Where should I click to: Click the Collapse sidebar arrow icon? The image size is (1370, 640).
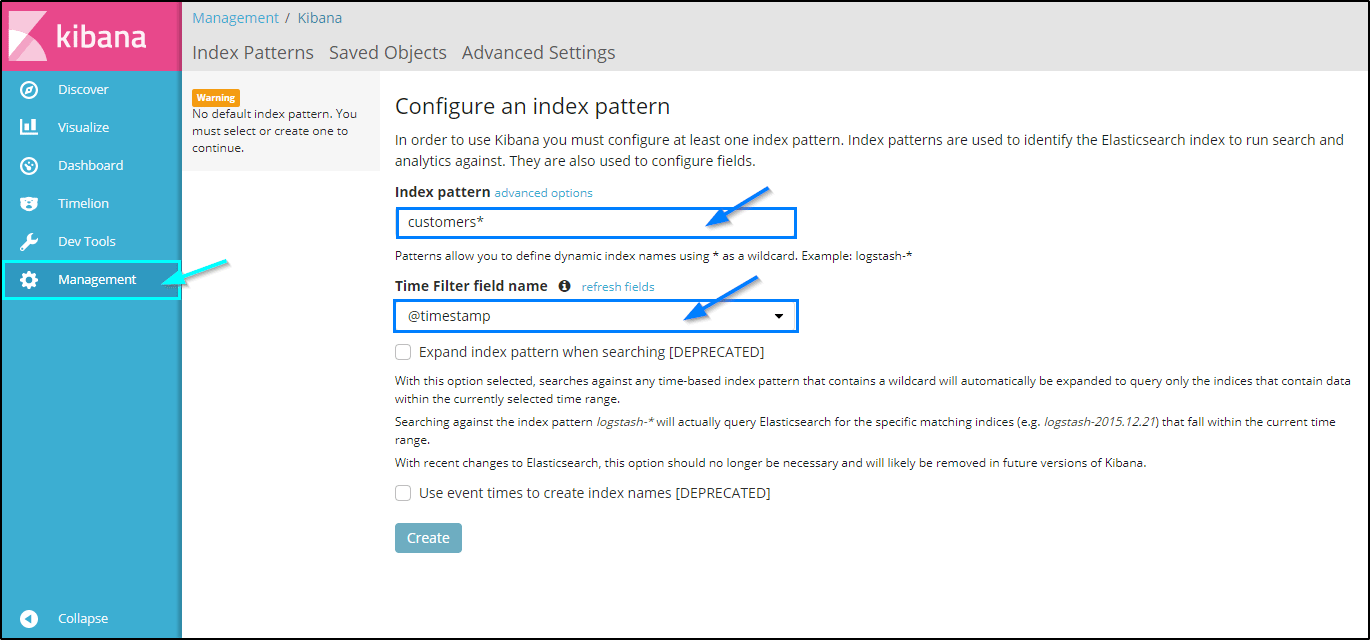pyautogui.click(x=29, y=619)
